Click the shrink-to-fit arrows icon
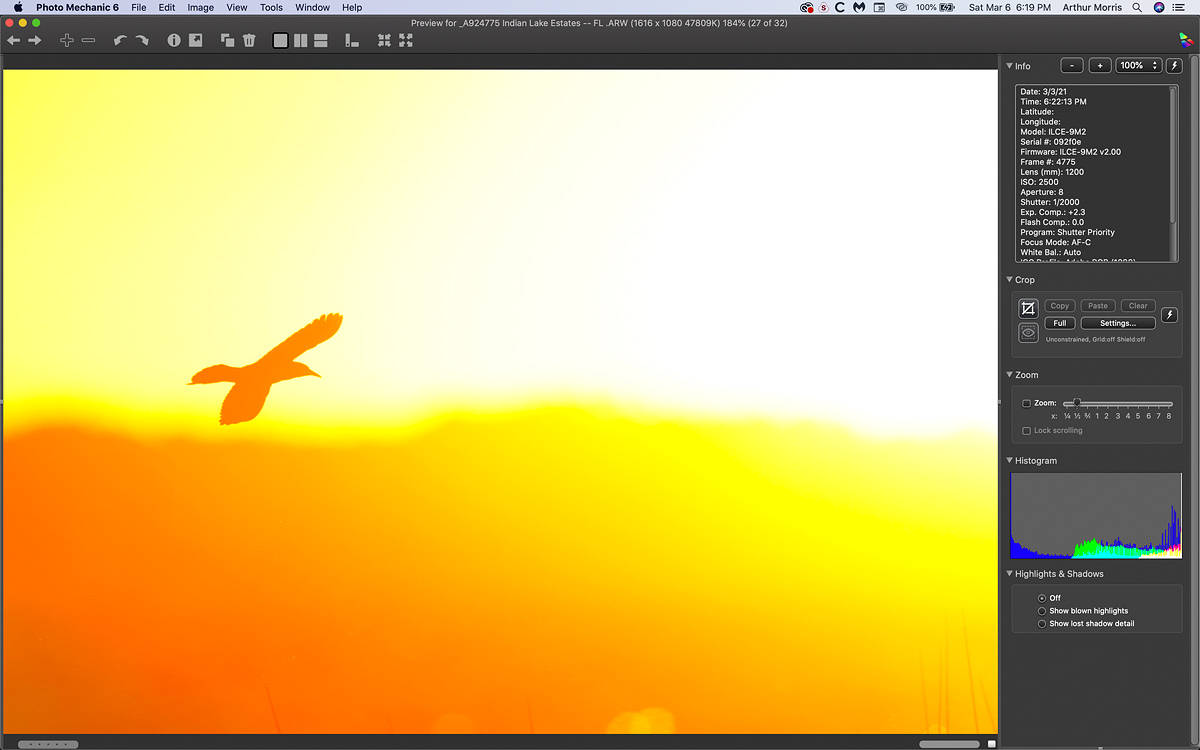This screenshot has width=1200, height=750. [x=384, y=41]
